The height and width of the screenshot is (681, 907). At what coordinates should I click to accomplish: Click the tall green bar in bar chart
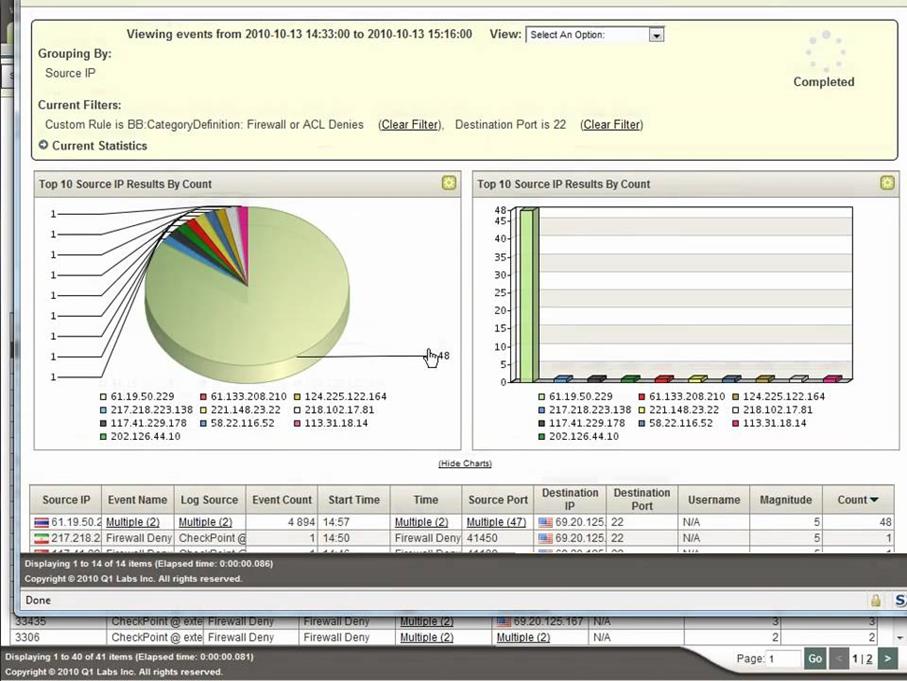tap(528, 295)
